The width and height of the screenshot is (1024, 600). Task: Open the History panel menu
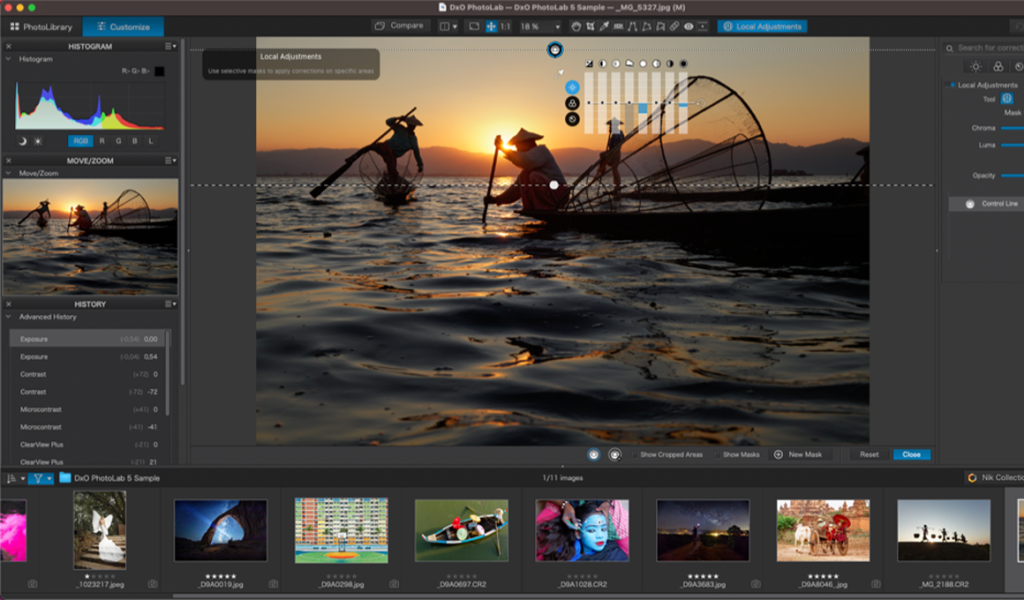[170, 304]
